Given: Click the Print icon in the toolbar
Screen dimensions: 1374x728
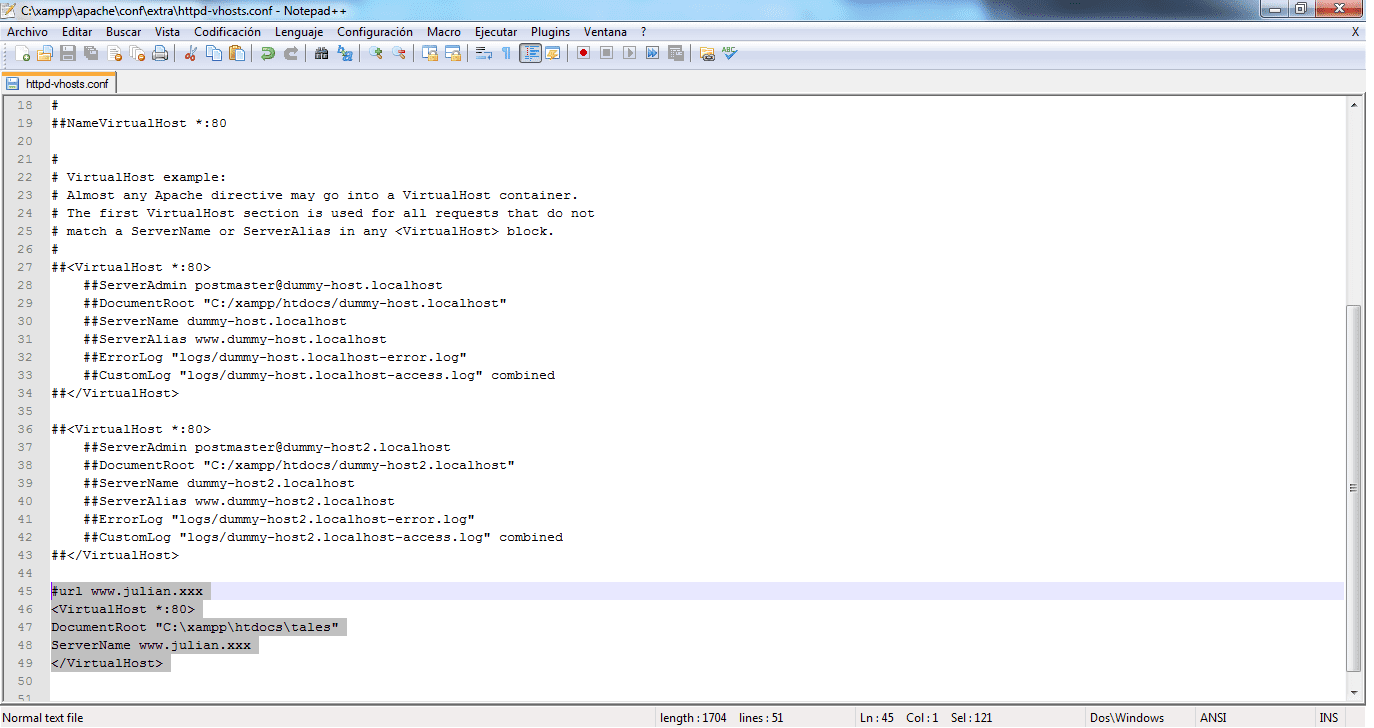Looking at the screenshot, I should (160, 53).
